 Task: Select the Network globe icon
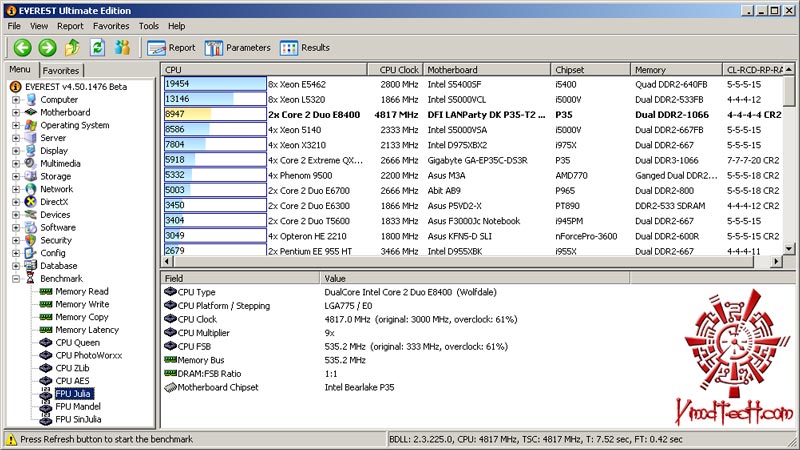31,189
